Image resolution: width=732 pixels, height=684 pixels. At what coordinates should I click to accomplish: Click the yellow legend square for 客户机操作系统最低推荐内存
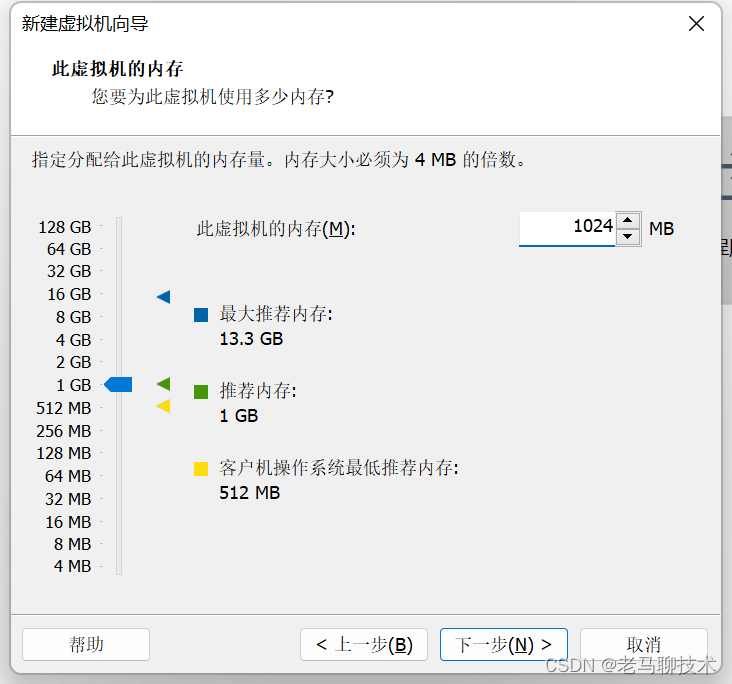click(201, 469)
